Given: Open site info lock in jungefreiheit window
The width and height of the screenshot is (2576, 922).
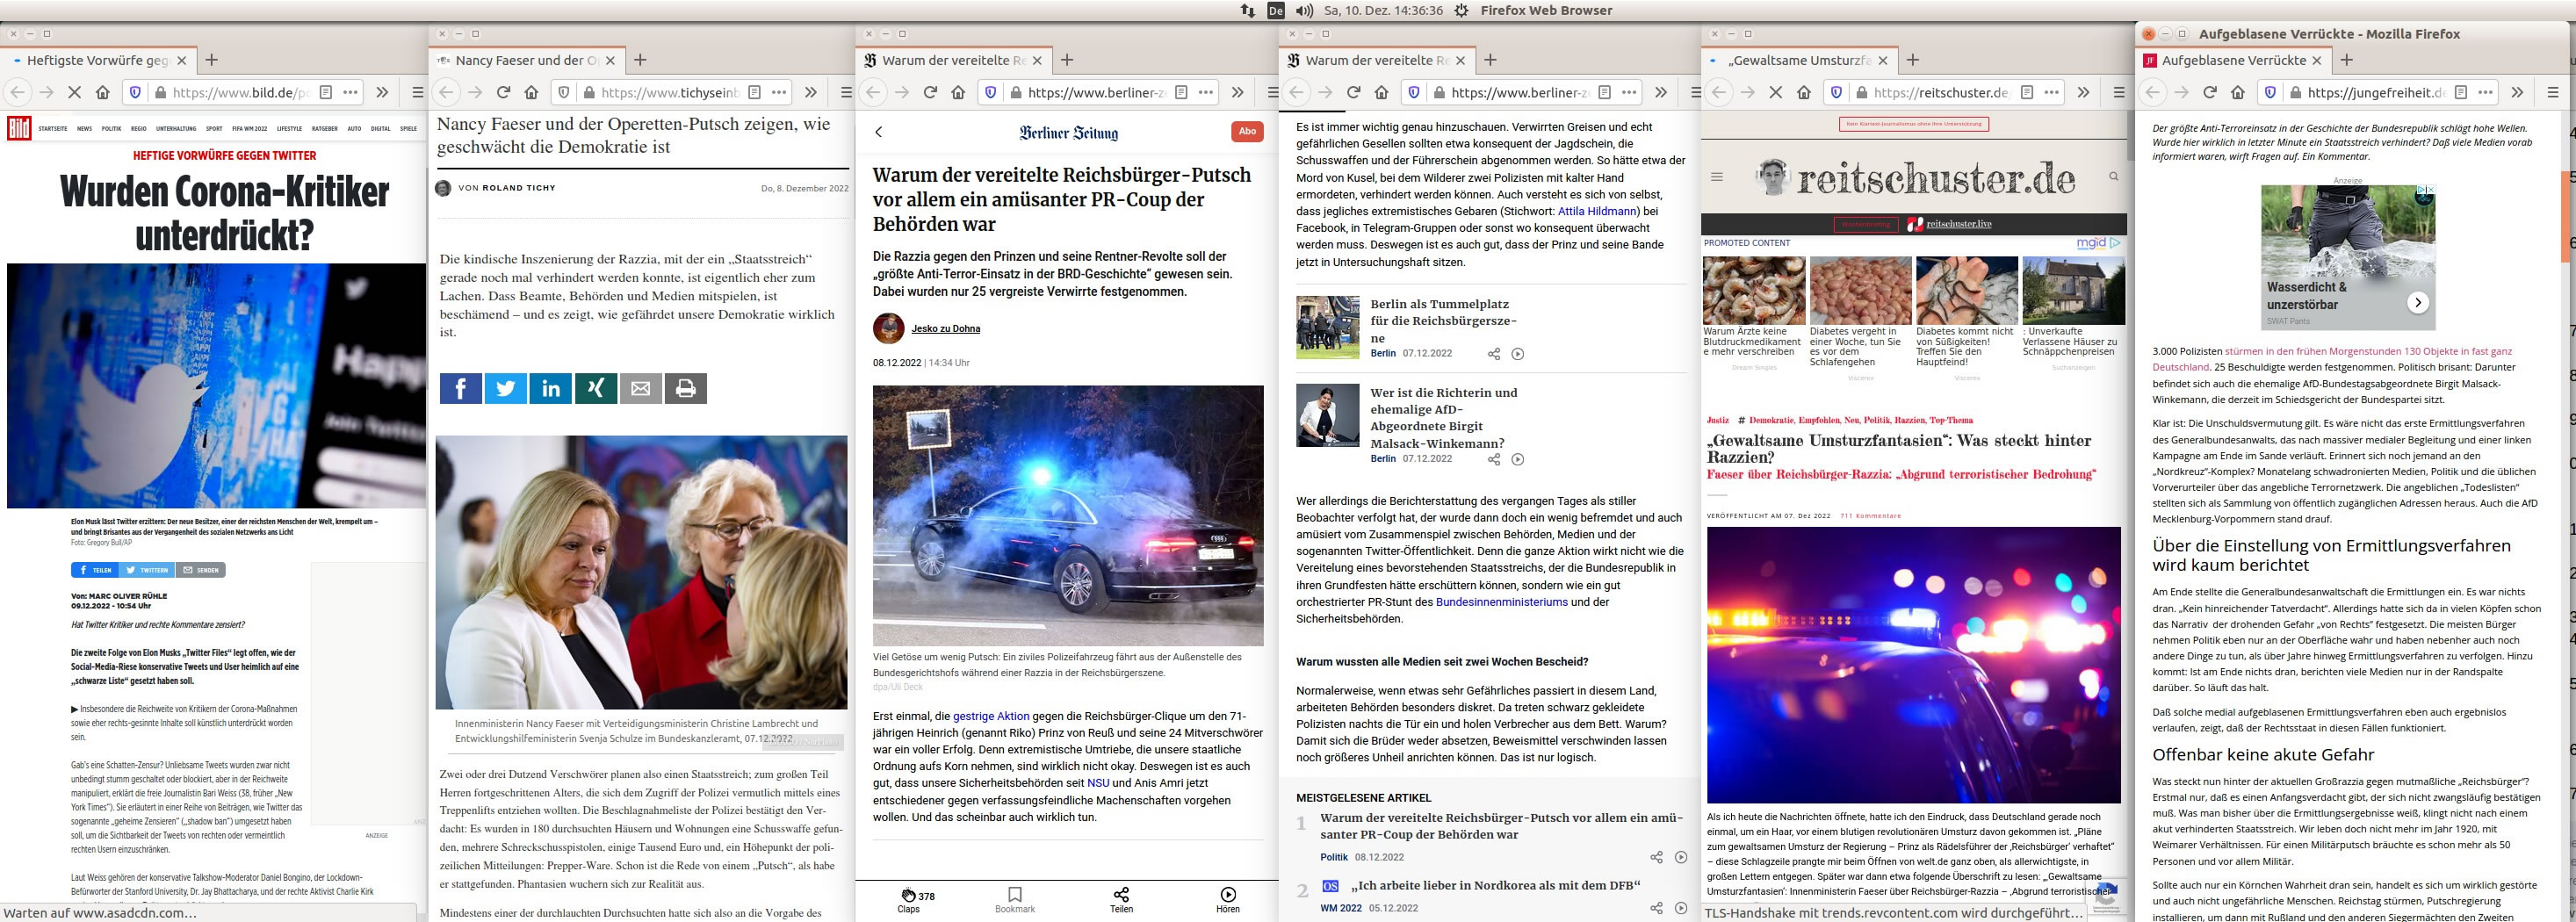Looking at the screenshot, I should pyautogui.click(x=2294, y=92).
